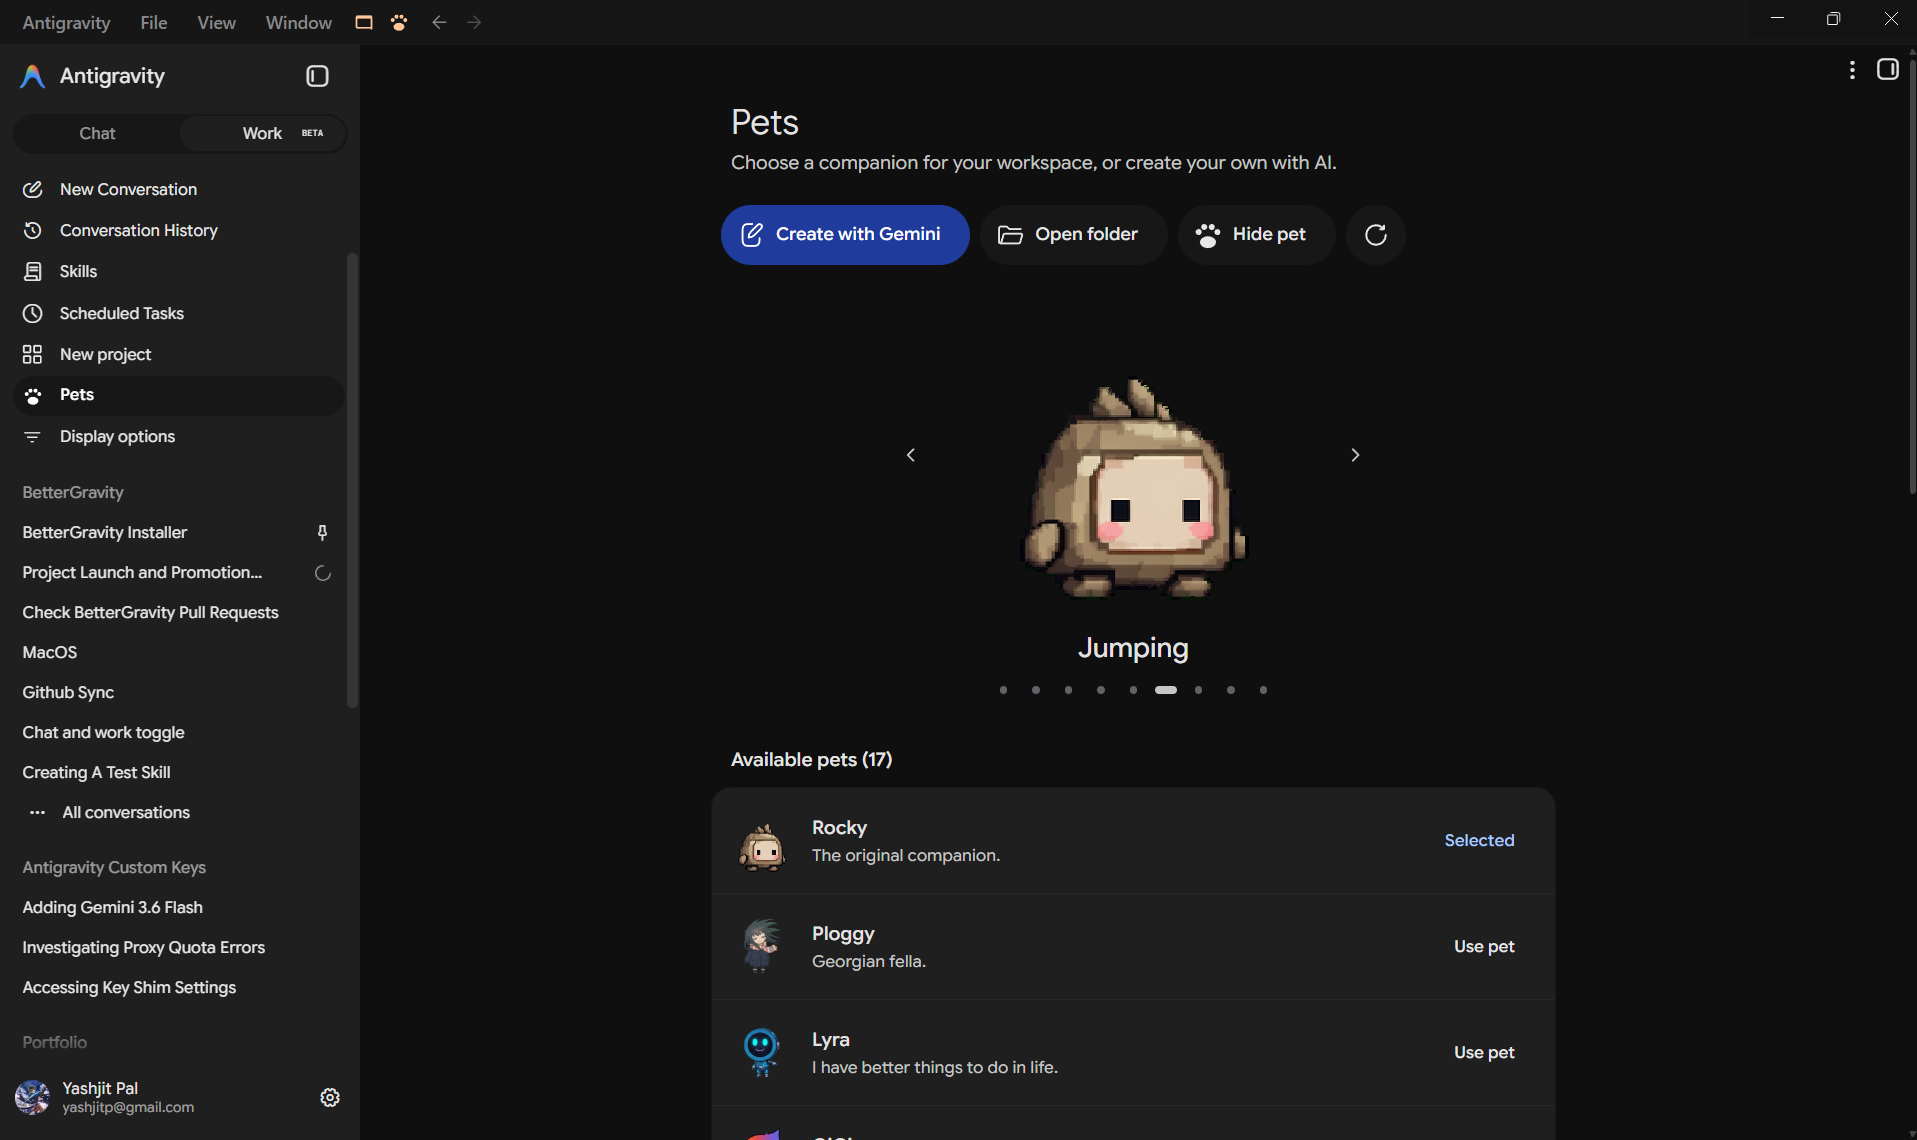Image resolution: width=1917 pixels, height=1140 pixels.
Task: Click the window layout icon in menu bar
Action: pos(364,22)
